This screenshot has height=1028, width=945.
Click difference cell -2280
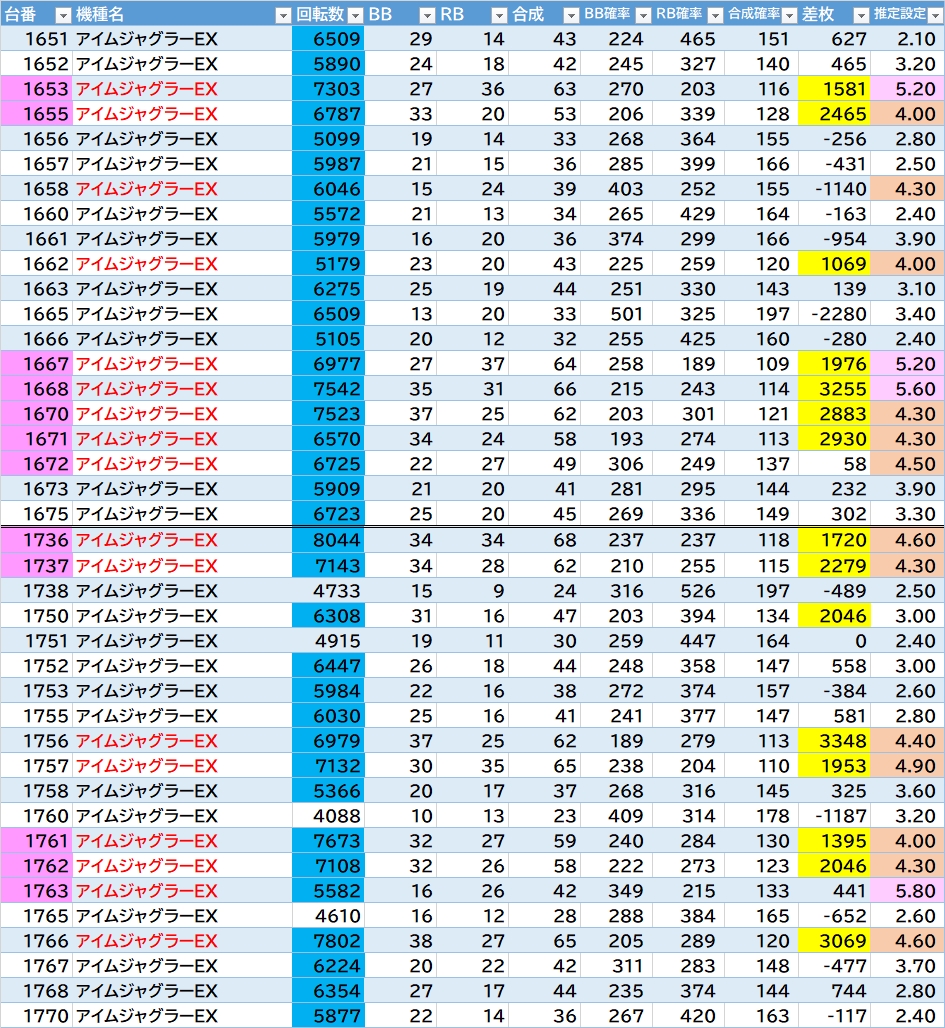tap(834, 314)
